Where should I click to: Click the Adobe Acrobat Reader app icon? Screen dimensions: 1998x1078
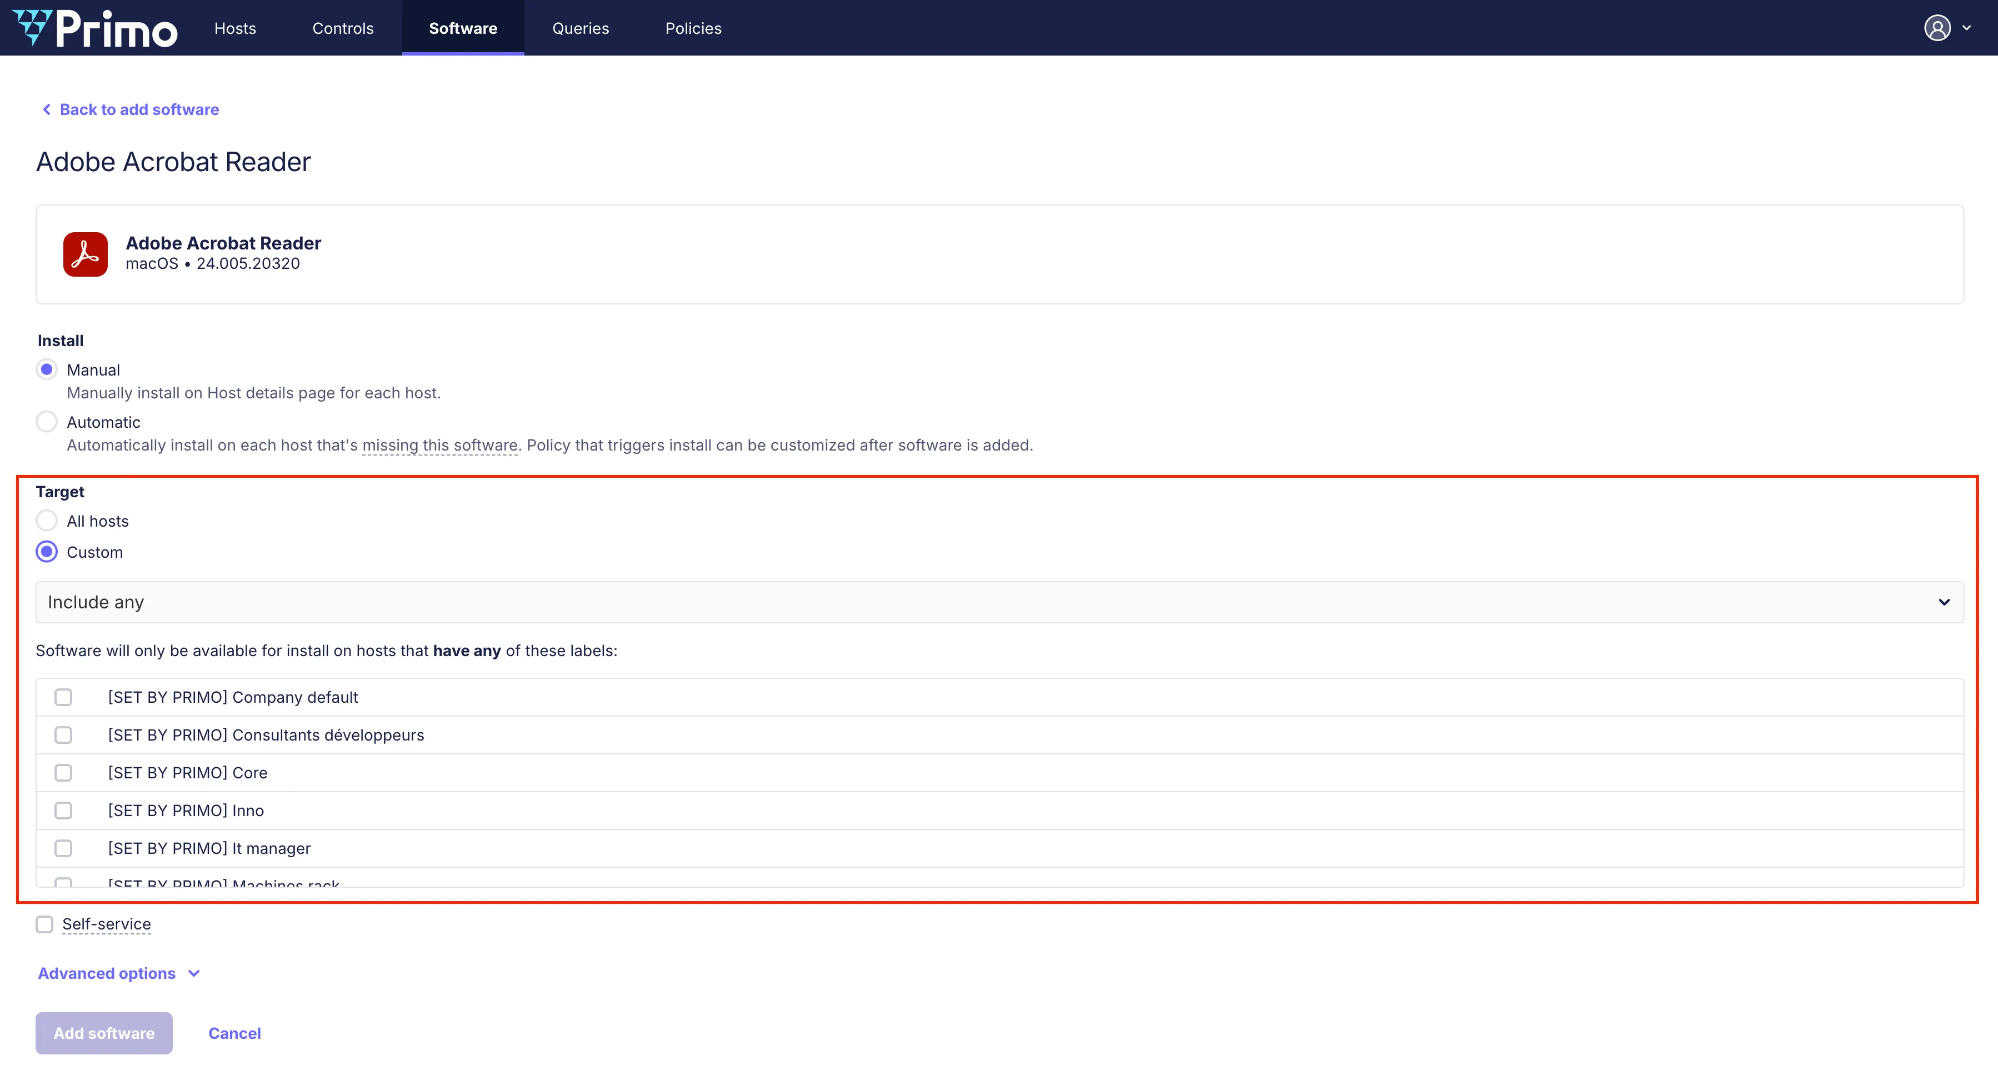[85, 255]
